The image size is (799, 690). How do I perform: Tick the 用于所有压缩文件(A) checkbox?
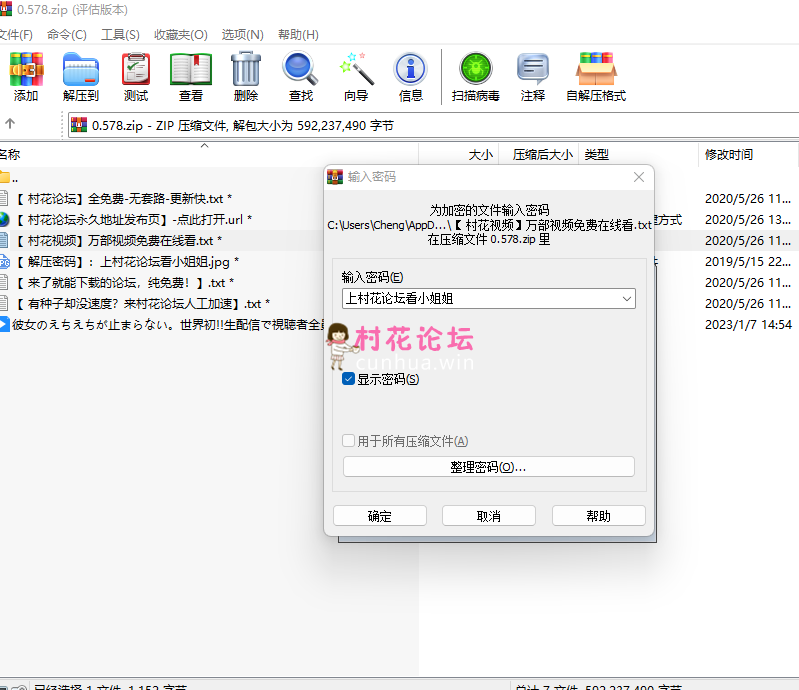(x=349, y=440)
